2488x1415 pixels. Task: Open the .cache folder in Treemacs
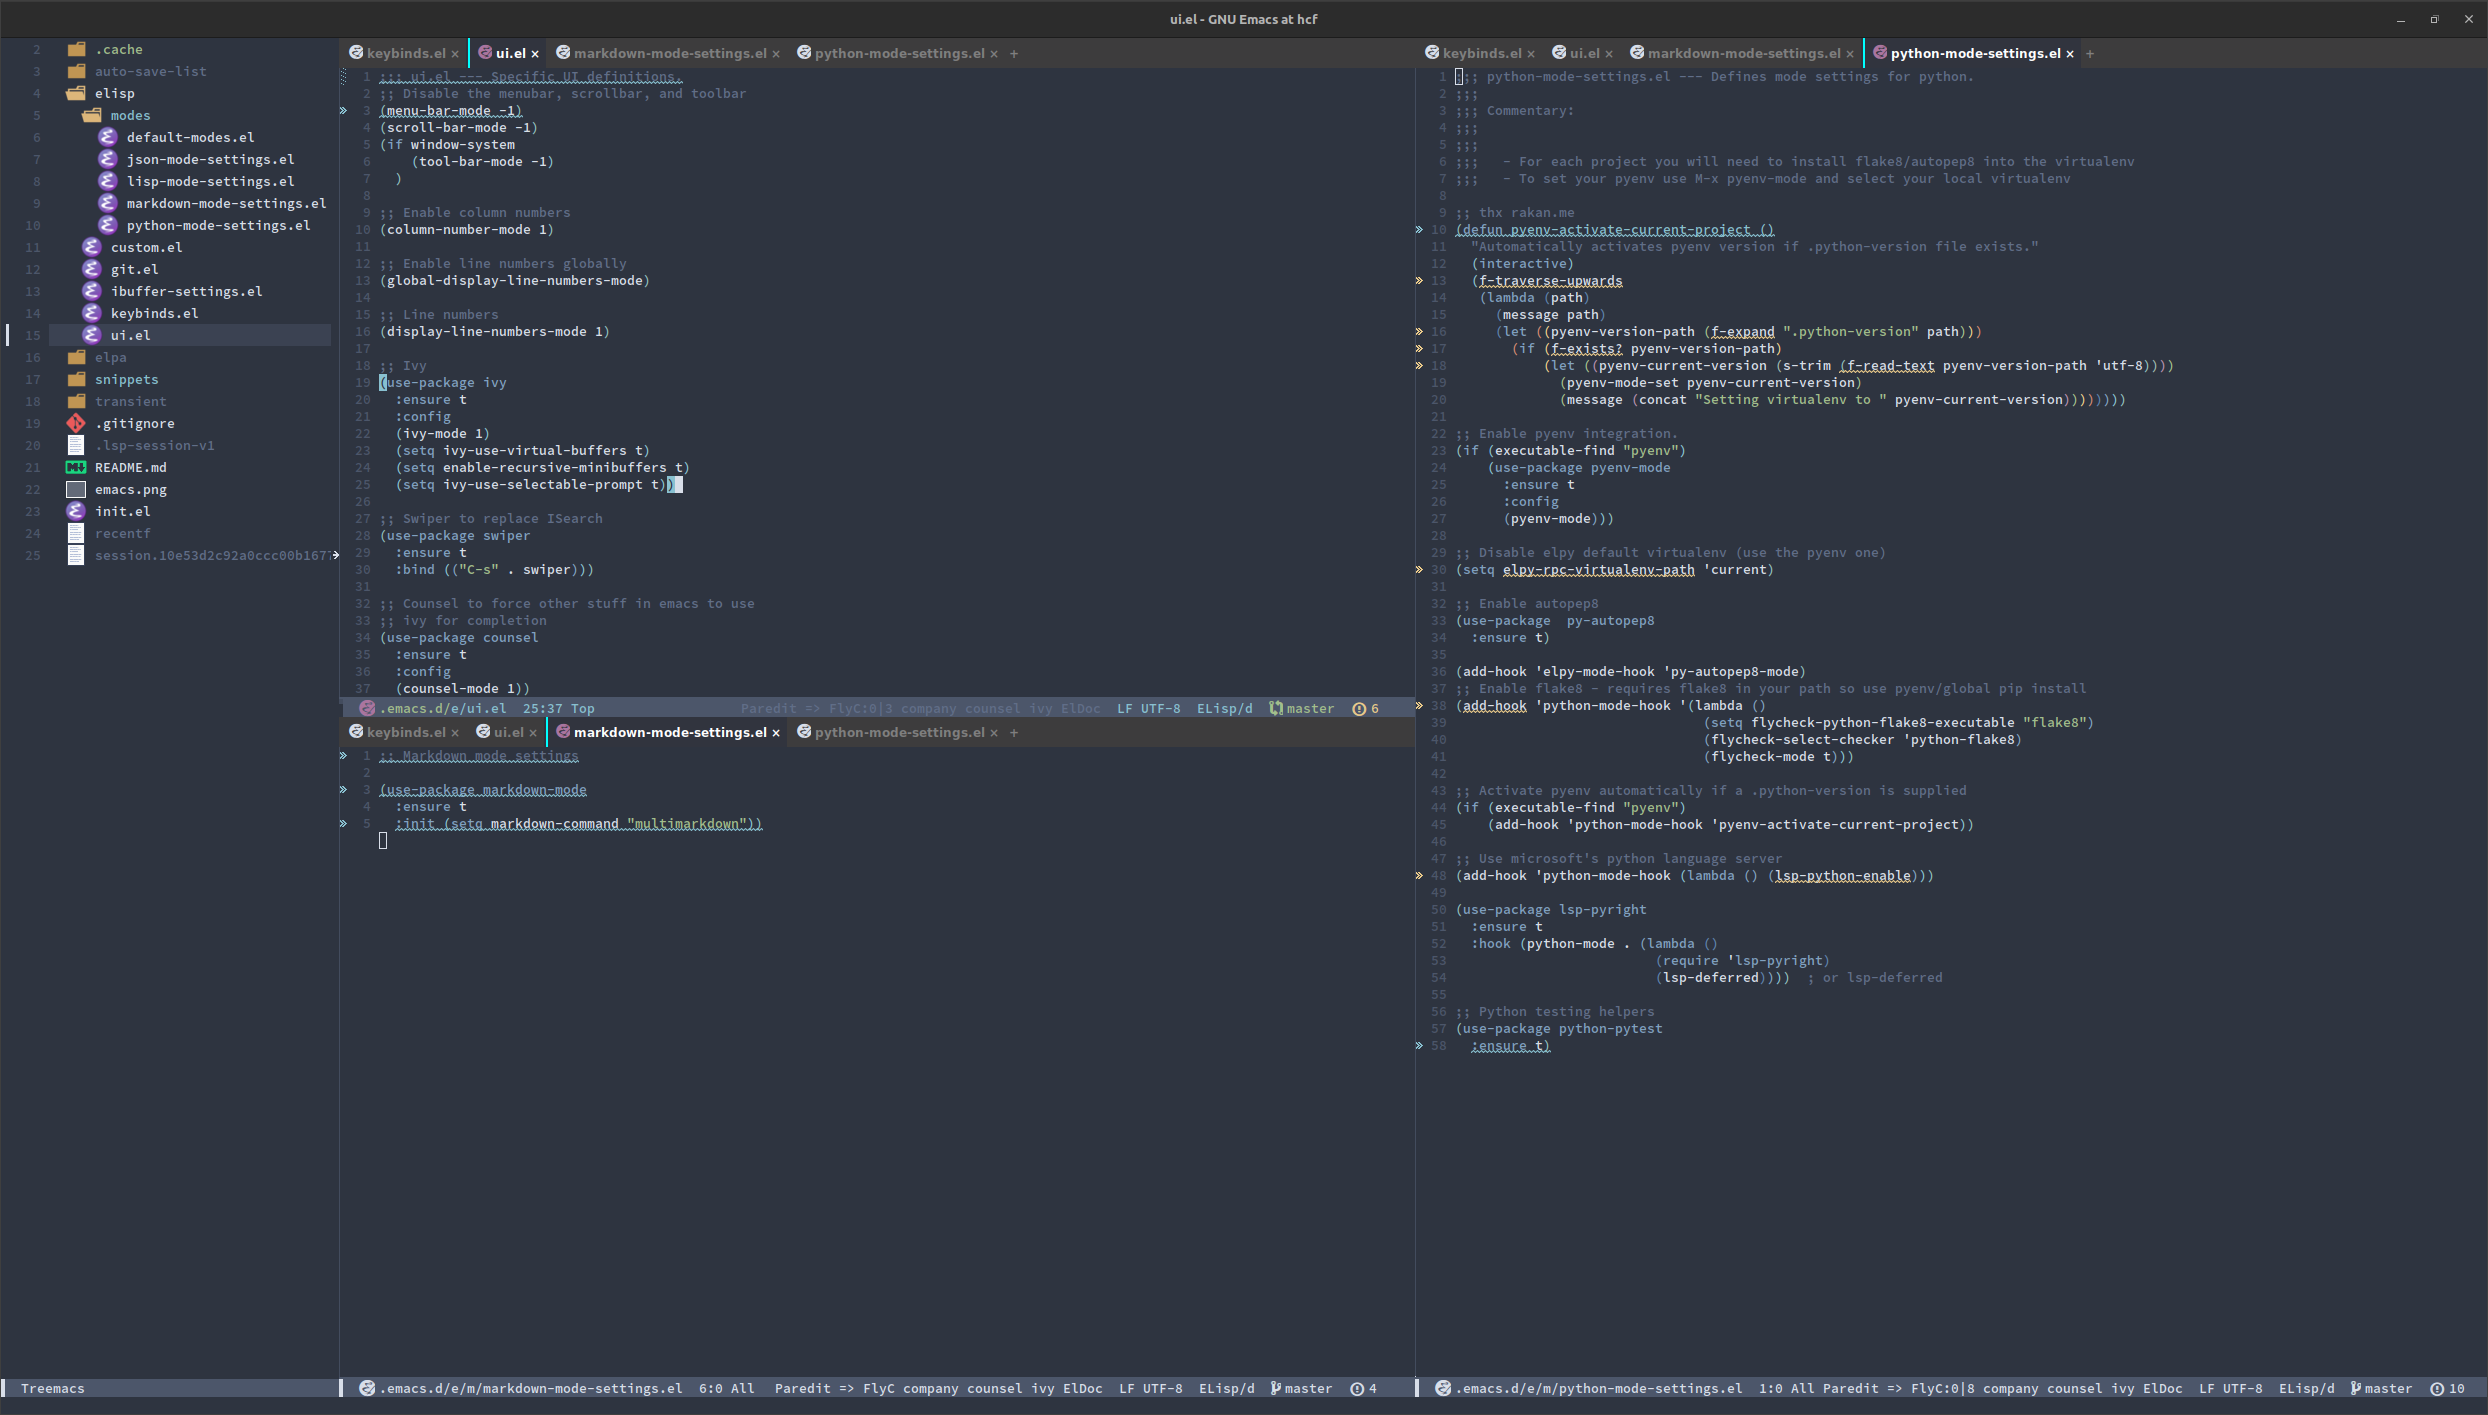point(118,49)
